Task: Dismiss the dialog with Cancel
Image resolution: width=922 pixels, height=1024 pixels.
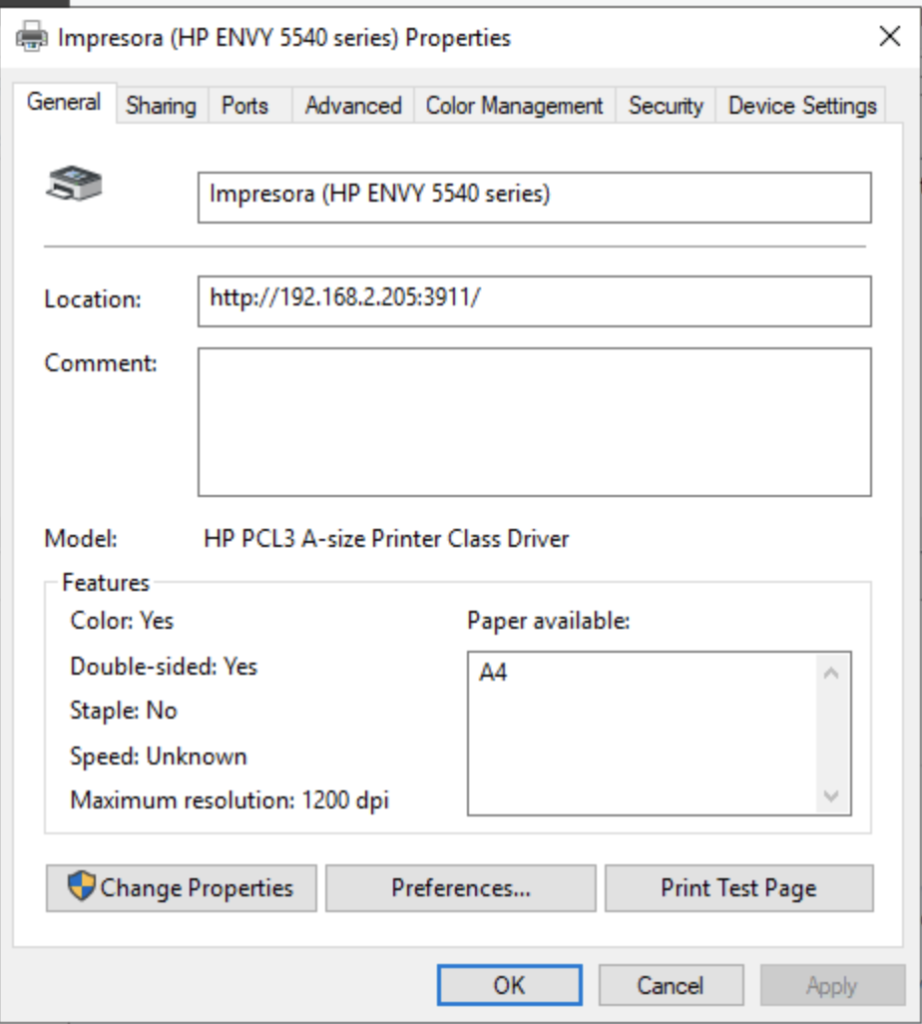Action: pyautogui.click(x=670, y=984)
